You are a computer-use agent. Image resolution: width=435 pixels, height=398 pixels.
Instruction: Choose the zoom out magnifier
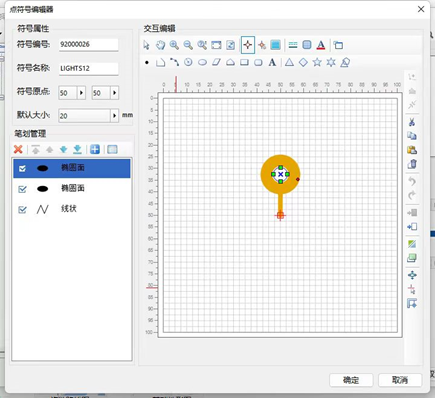[x=188, y=45]
